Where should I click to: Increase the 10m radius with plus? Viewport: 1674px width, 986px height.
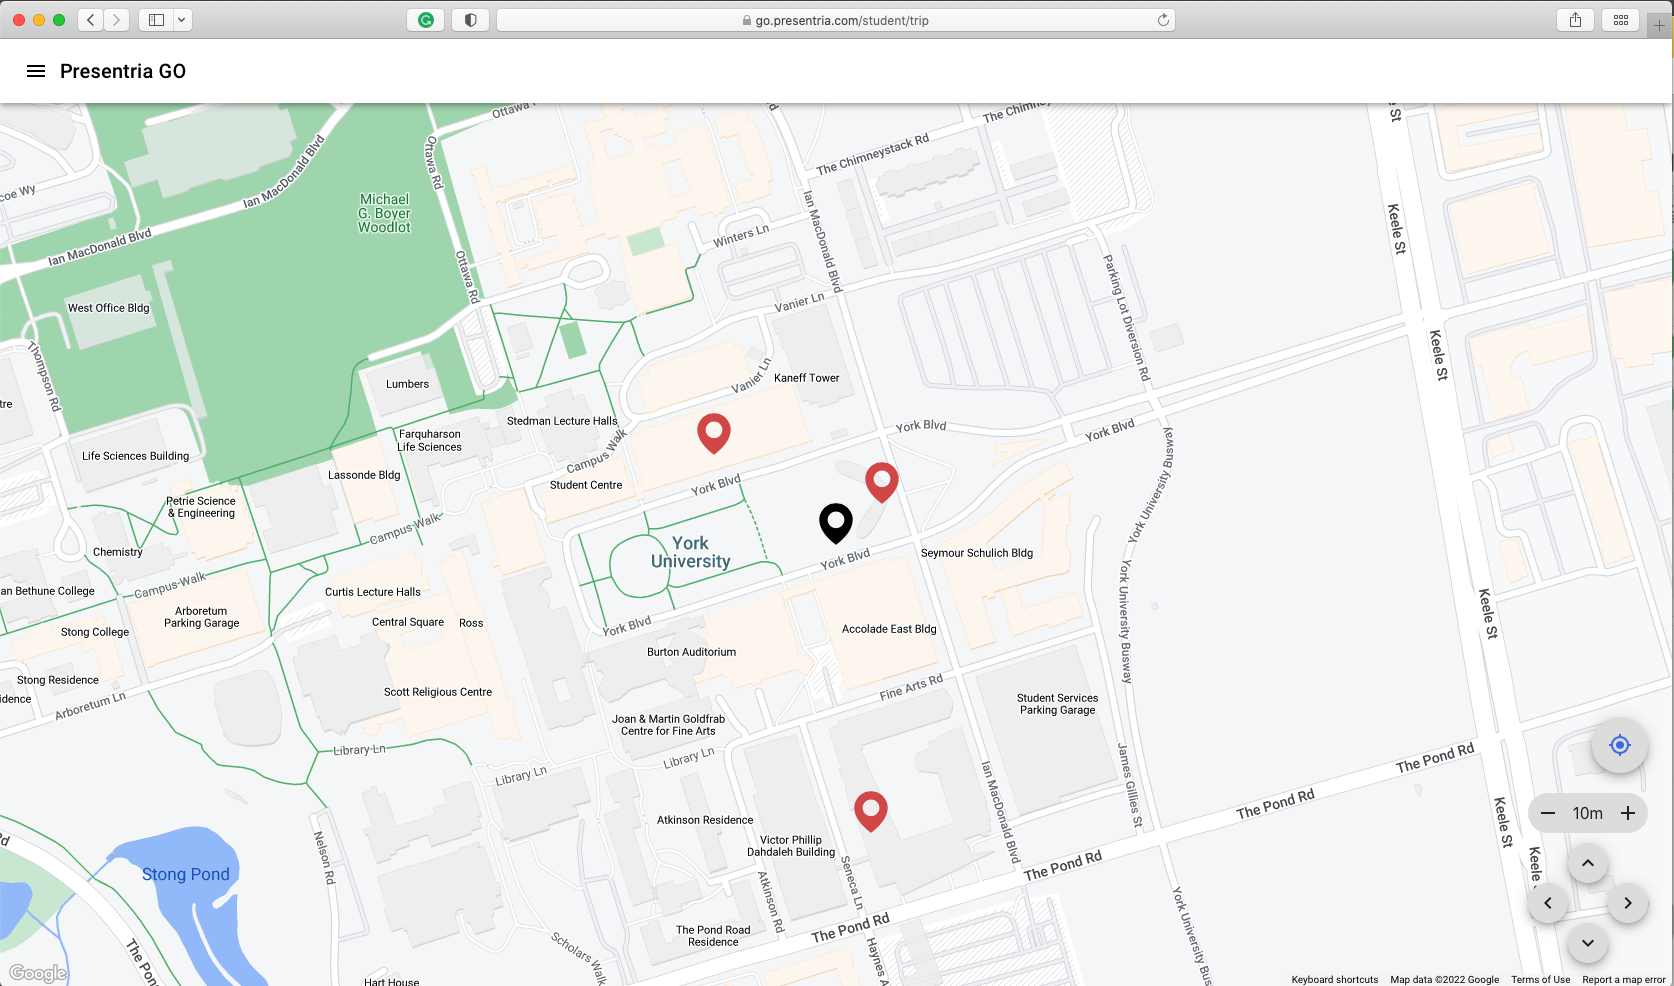click(x=1628, y=813)
